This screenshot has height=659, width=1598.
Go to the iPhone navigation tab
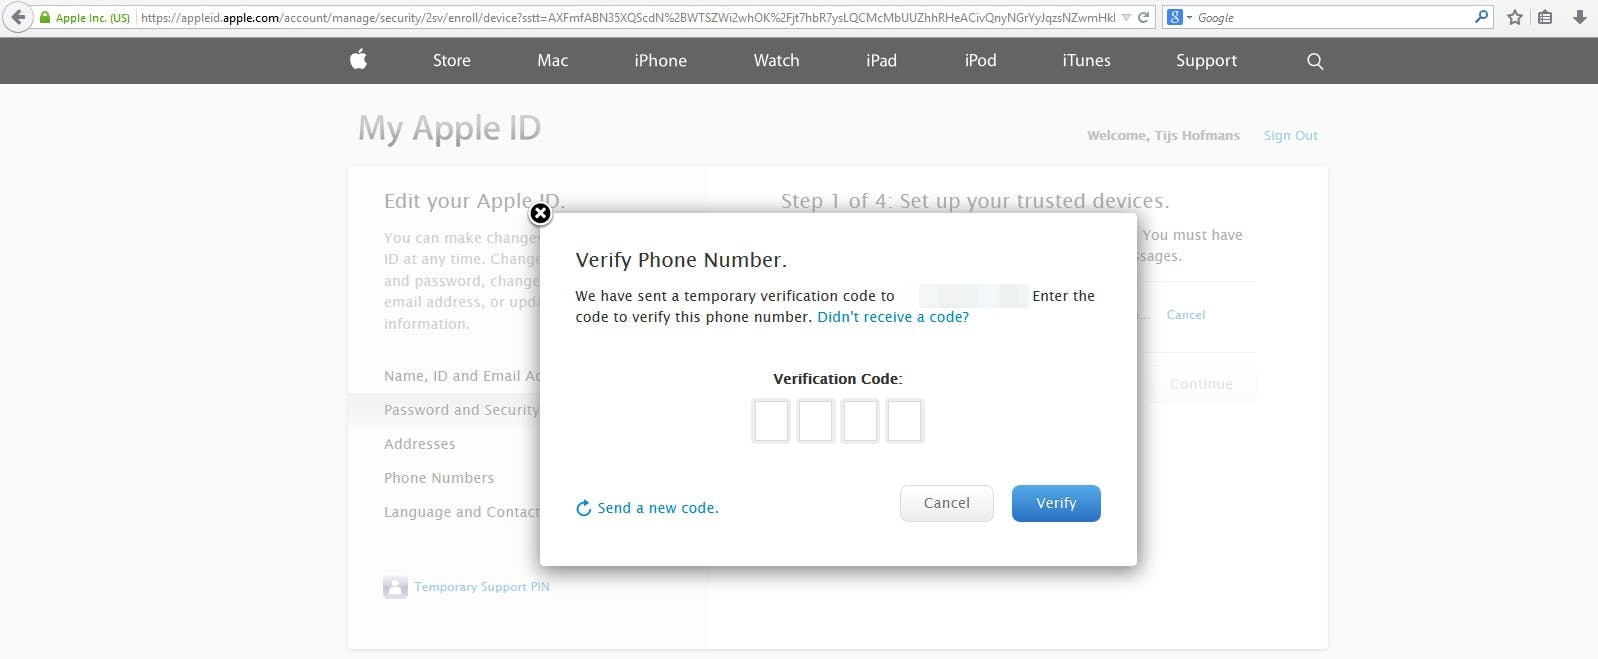pos(660,60)
